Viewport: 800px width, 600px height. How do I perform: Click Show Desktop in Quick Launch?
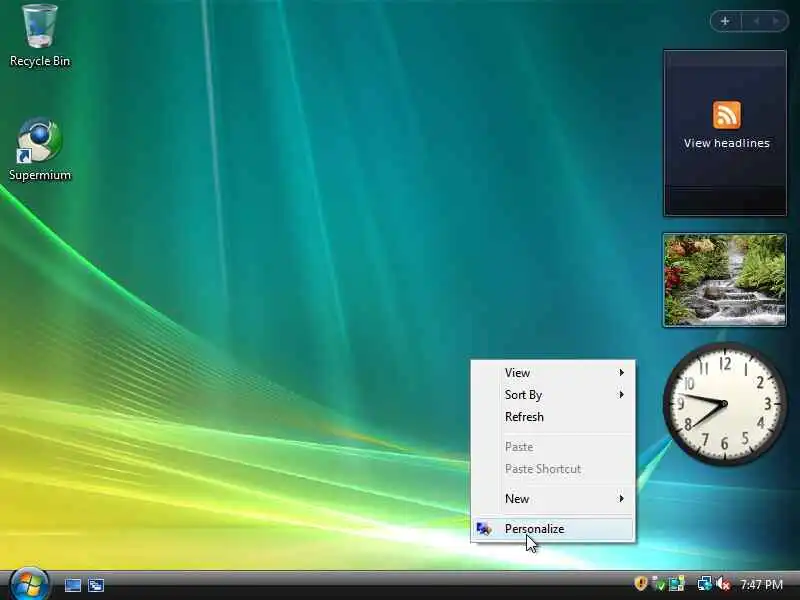pyautogui.click(x=73, y=585)
